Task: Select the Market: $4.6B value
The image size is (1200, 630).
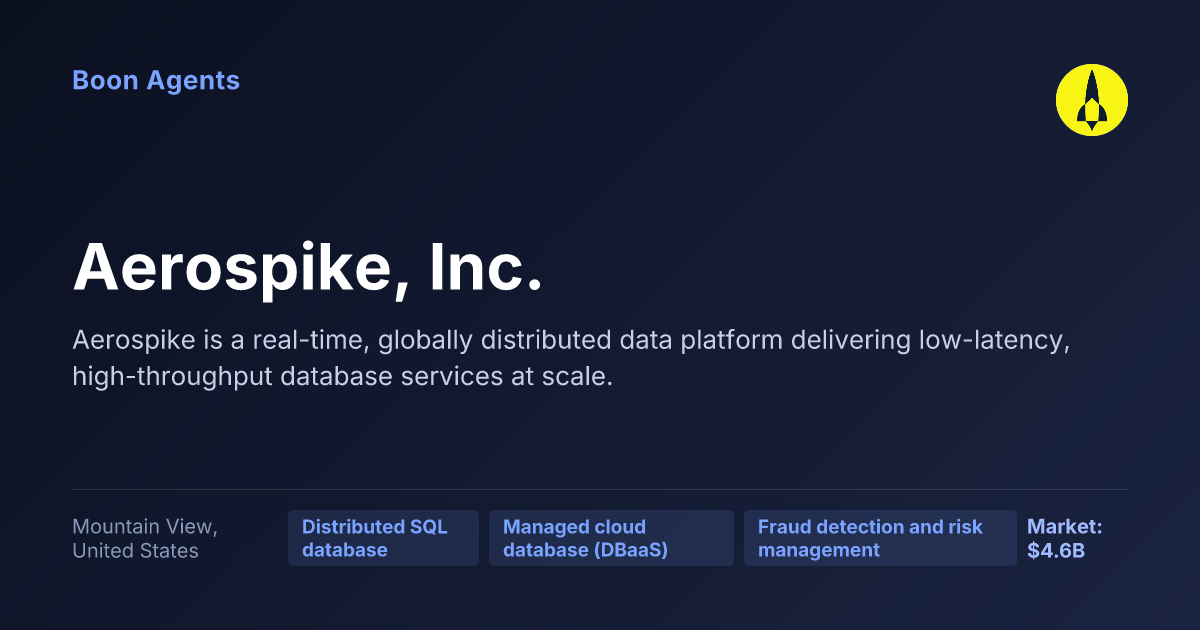Action: pos(1065,538)
